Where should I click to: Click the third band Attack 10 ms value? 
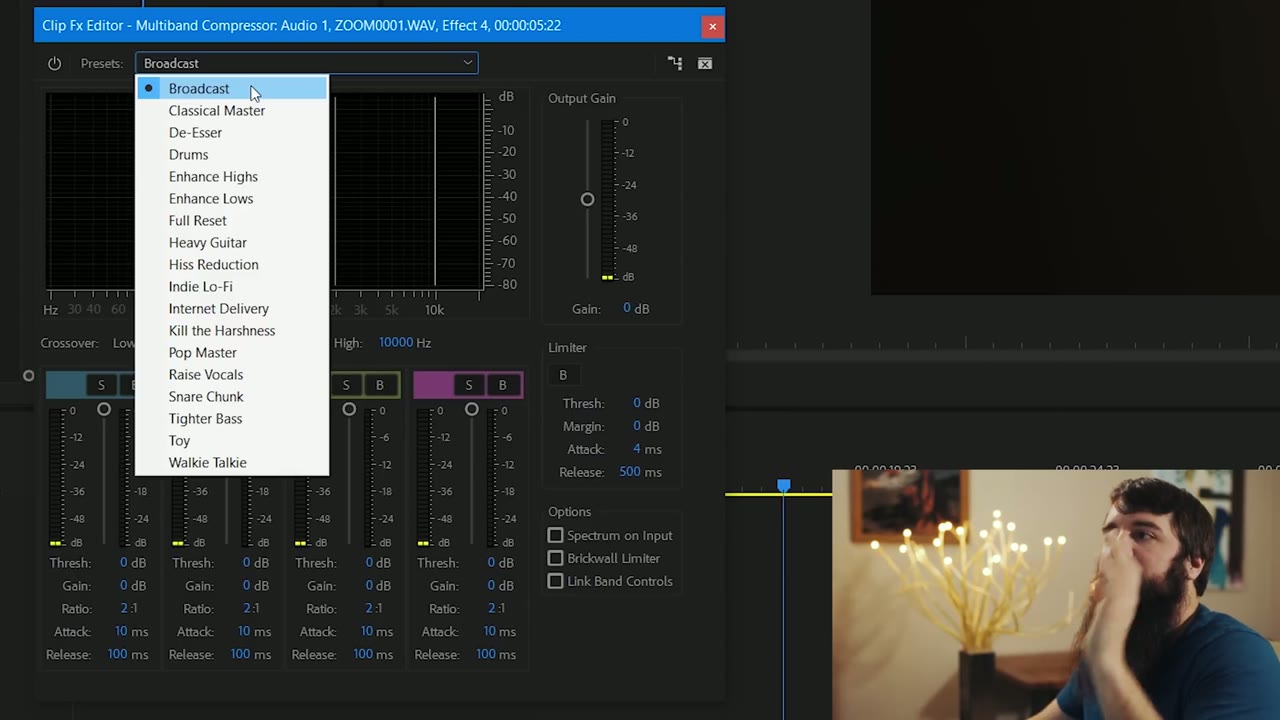[x=377, y=632]
